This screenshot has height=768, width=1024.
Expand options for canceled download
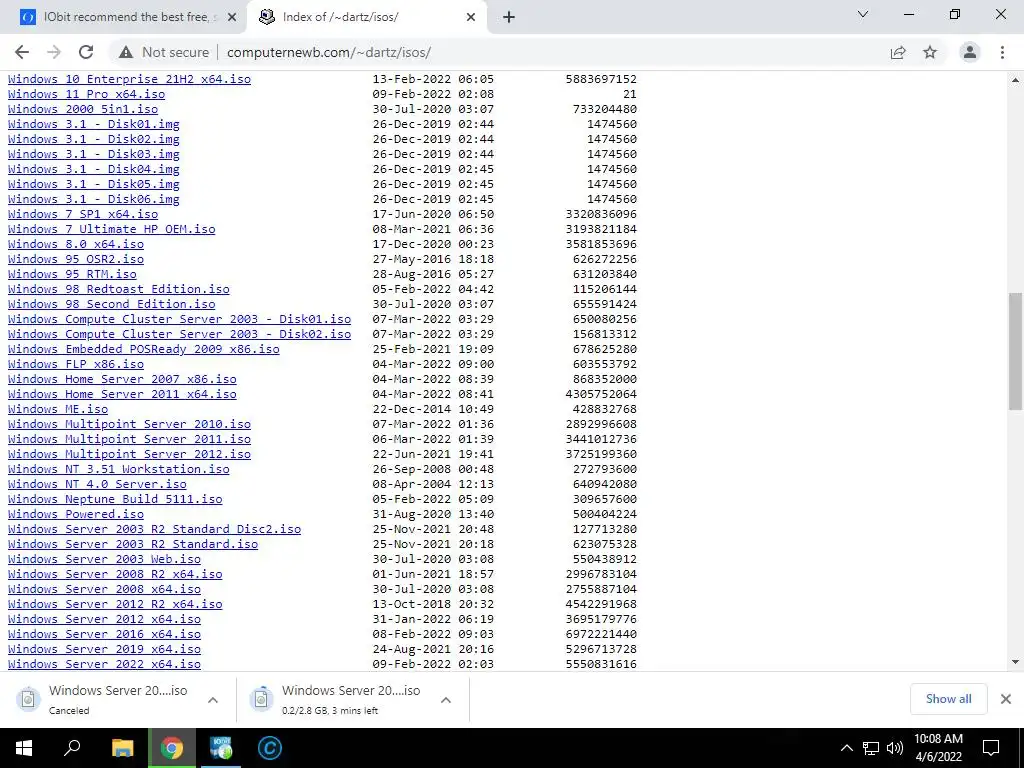213,700
